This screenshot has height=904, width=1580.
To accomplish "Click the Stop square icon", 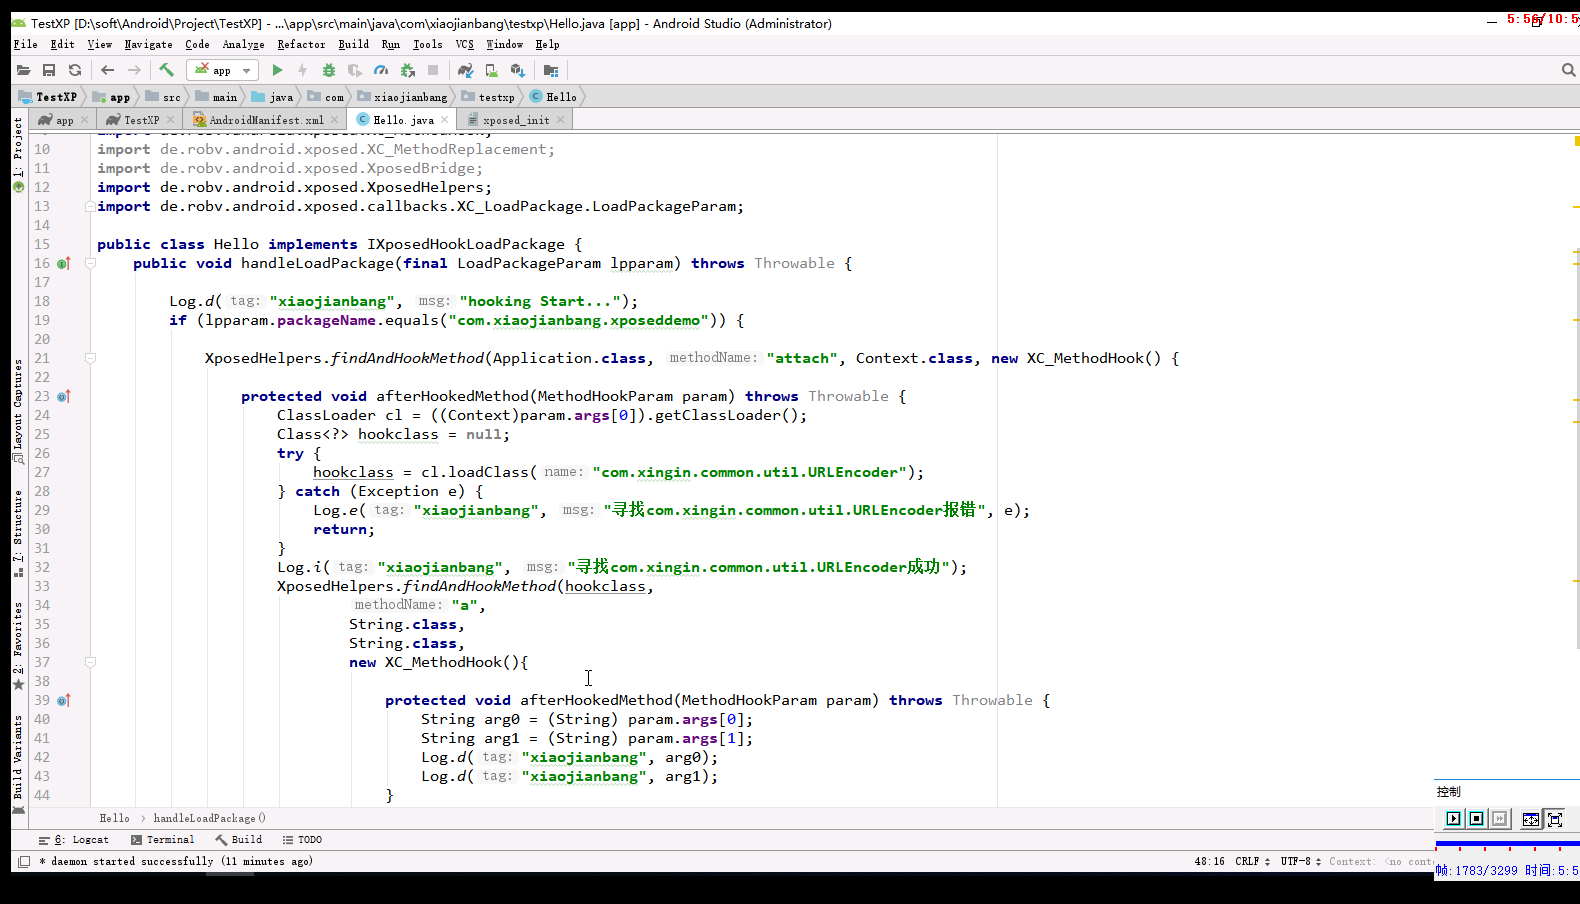I will coord(433,70).
